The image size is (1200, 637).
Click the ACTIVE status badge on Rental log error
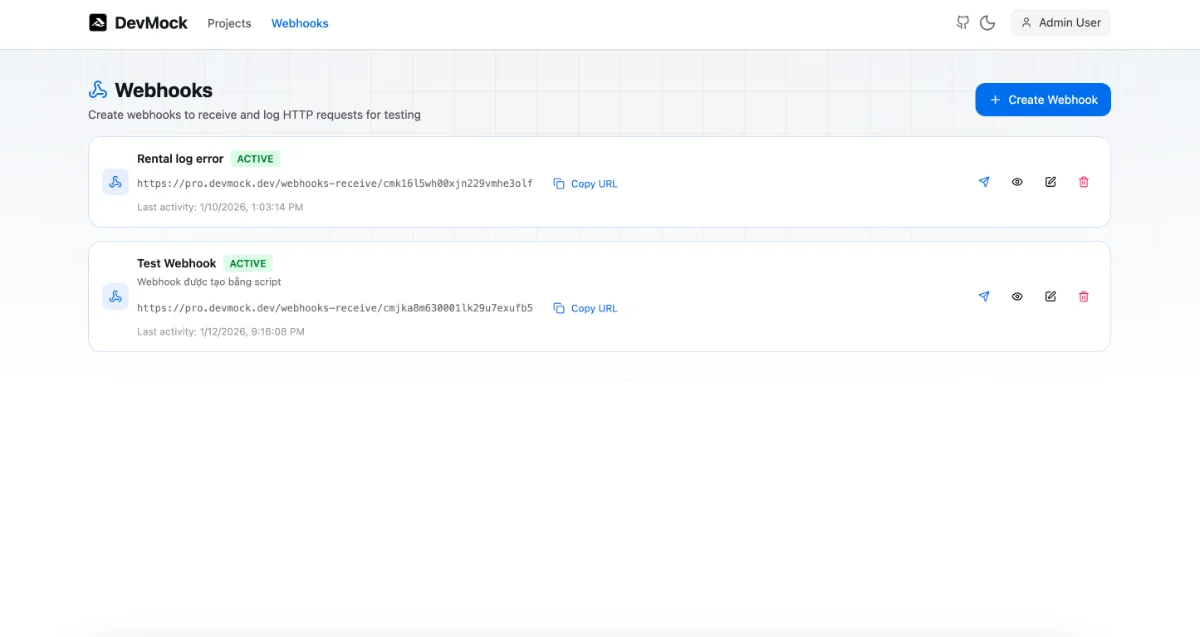point(255,158)
